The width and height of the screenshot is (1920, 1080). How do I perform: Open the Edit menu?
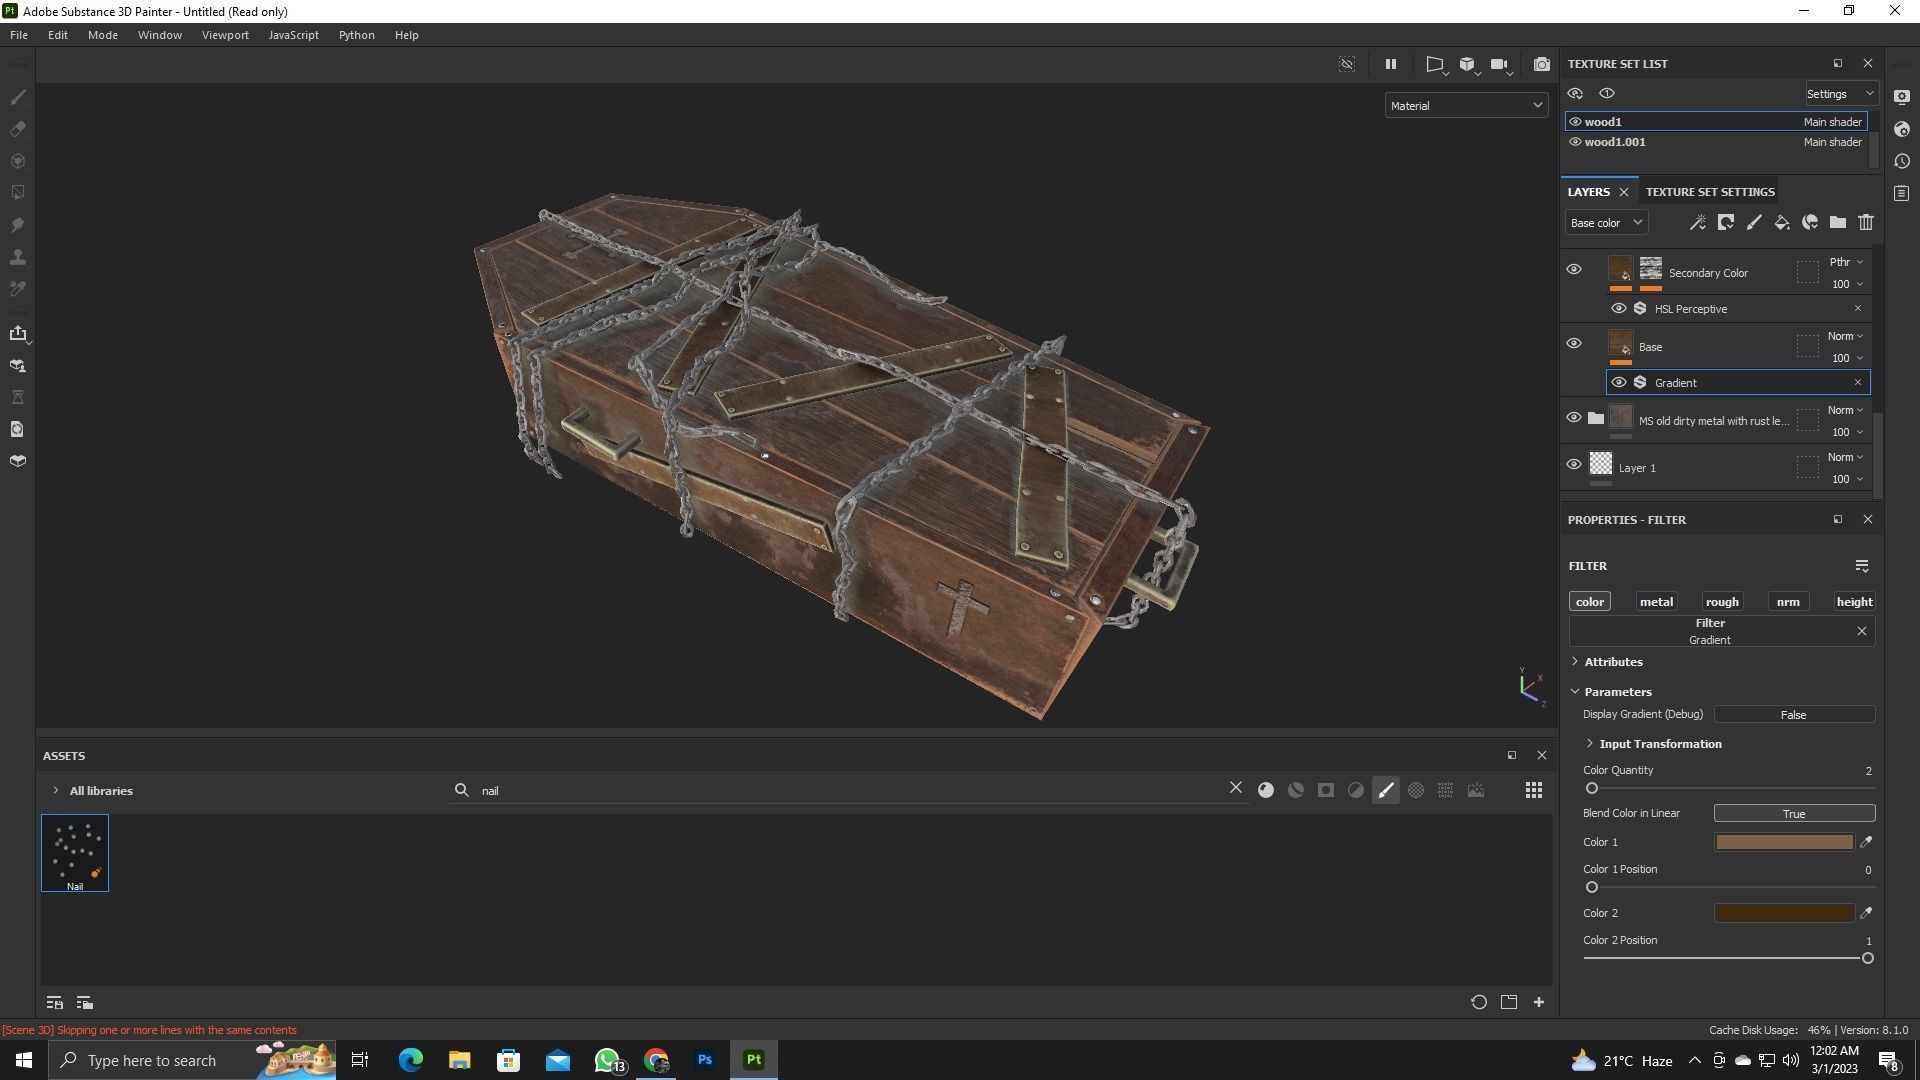(58, 35)
